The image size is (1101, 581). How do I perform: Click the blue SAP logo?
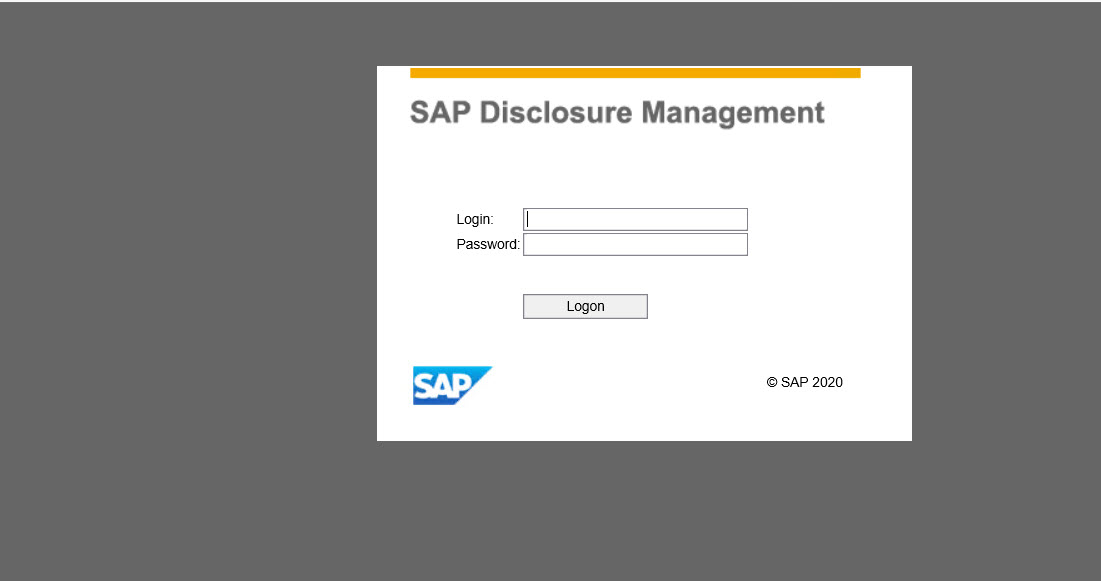tap(452, 386)
